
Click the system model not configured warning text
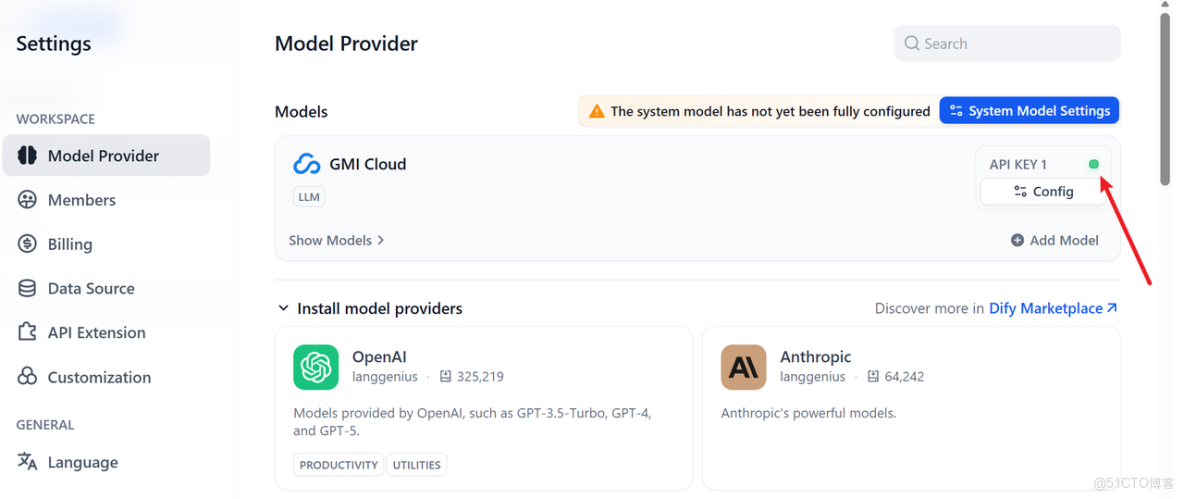point(770,111)
